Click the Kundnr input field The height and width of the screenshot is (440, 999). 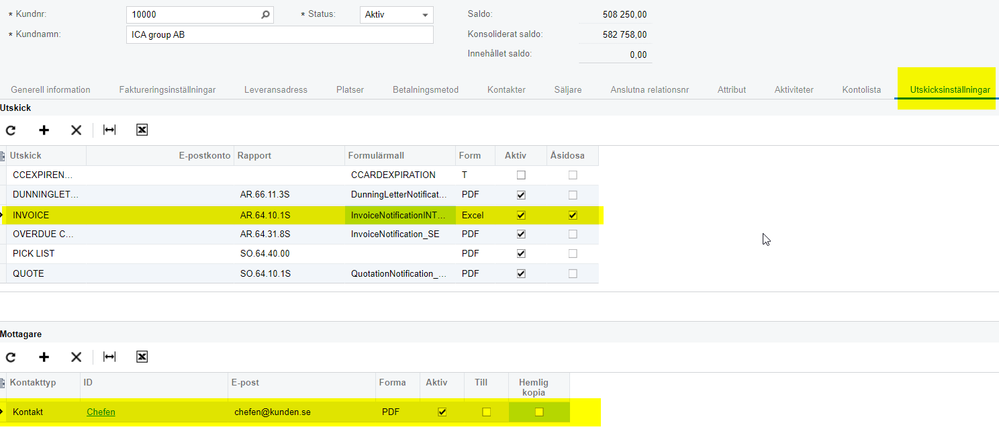pyautogui.click(x=199, y=15)
